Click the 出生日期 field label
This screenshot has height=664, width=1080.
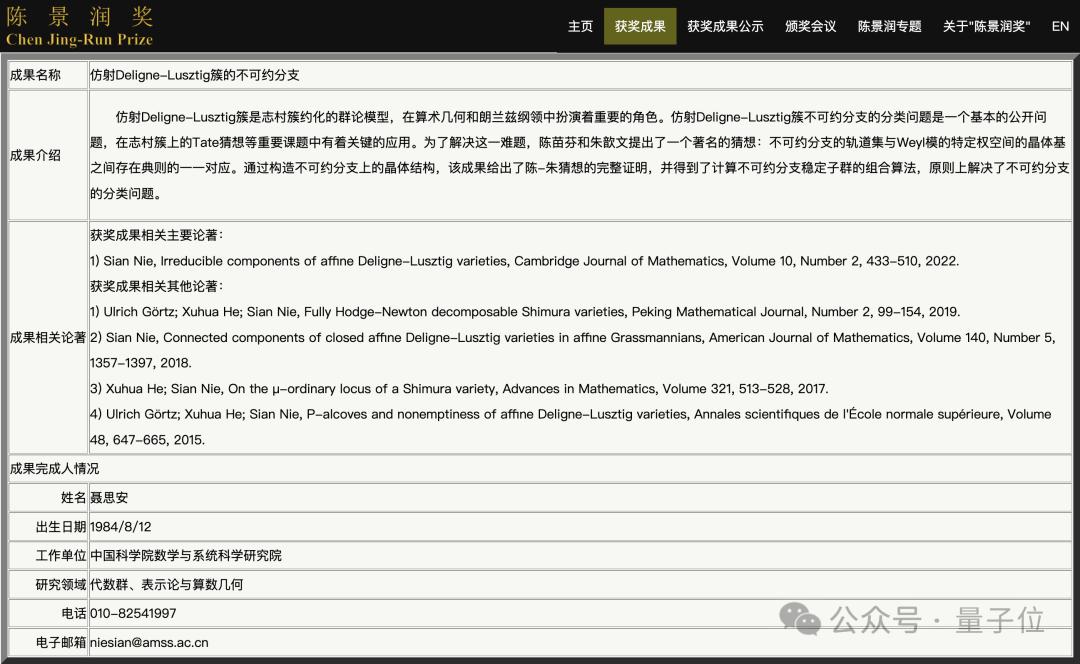tap(61, 526)
